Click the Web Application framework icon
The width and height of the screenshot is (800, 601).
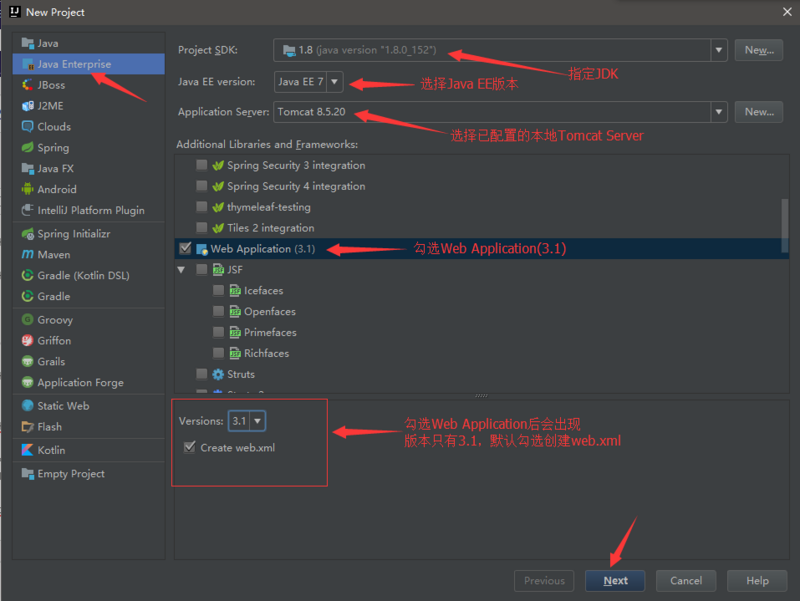(202, 249)
